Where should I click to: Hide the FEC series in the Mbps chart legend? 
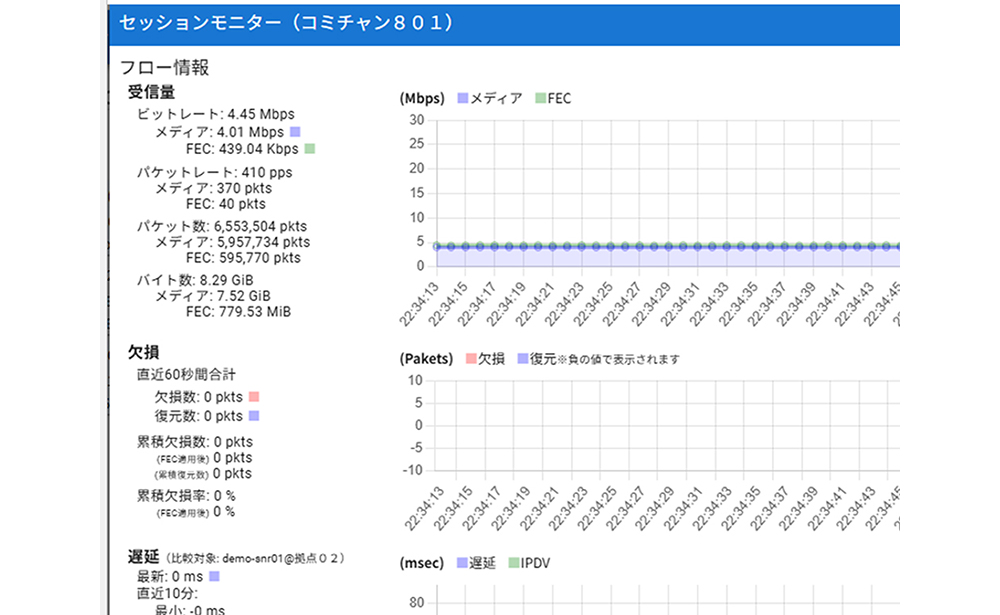(553, 98)
